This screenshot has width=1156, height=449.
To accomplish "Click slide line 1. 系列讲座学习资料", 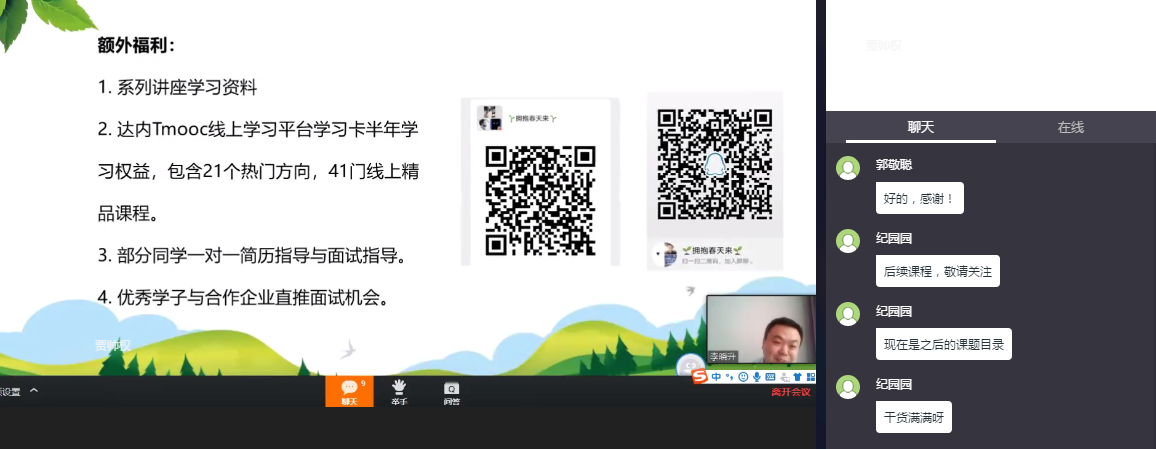I will click(x=177, y=88).
